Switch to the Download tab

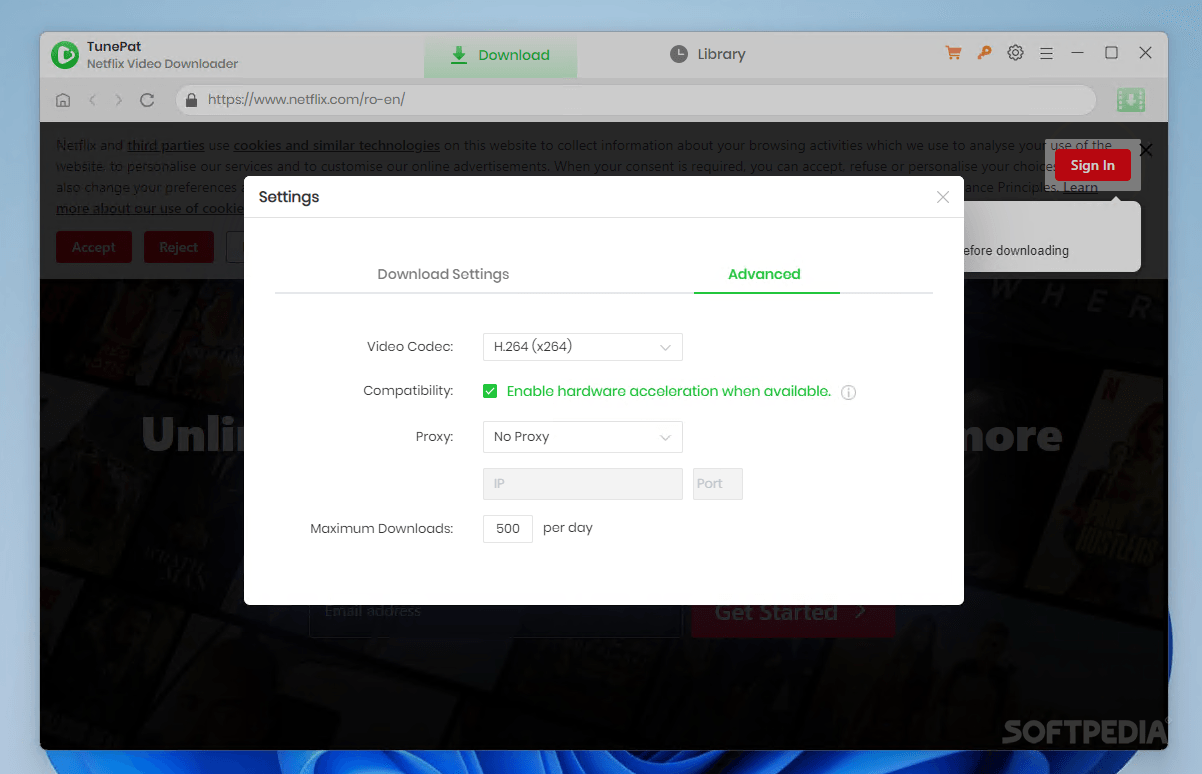(x=500, y=55)
